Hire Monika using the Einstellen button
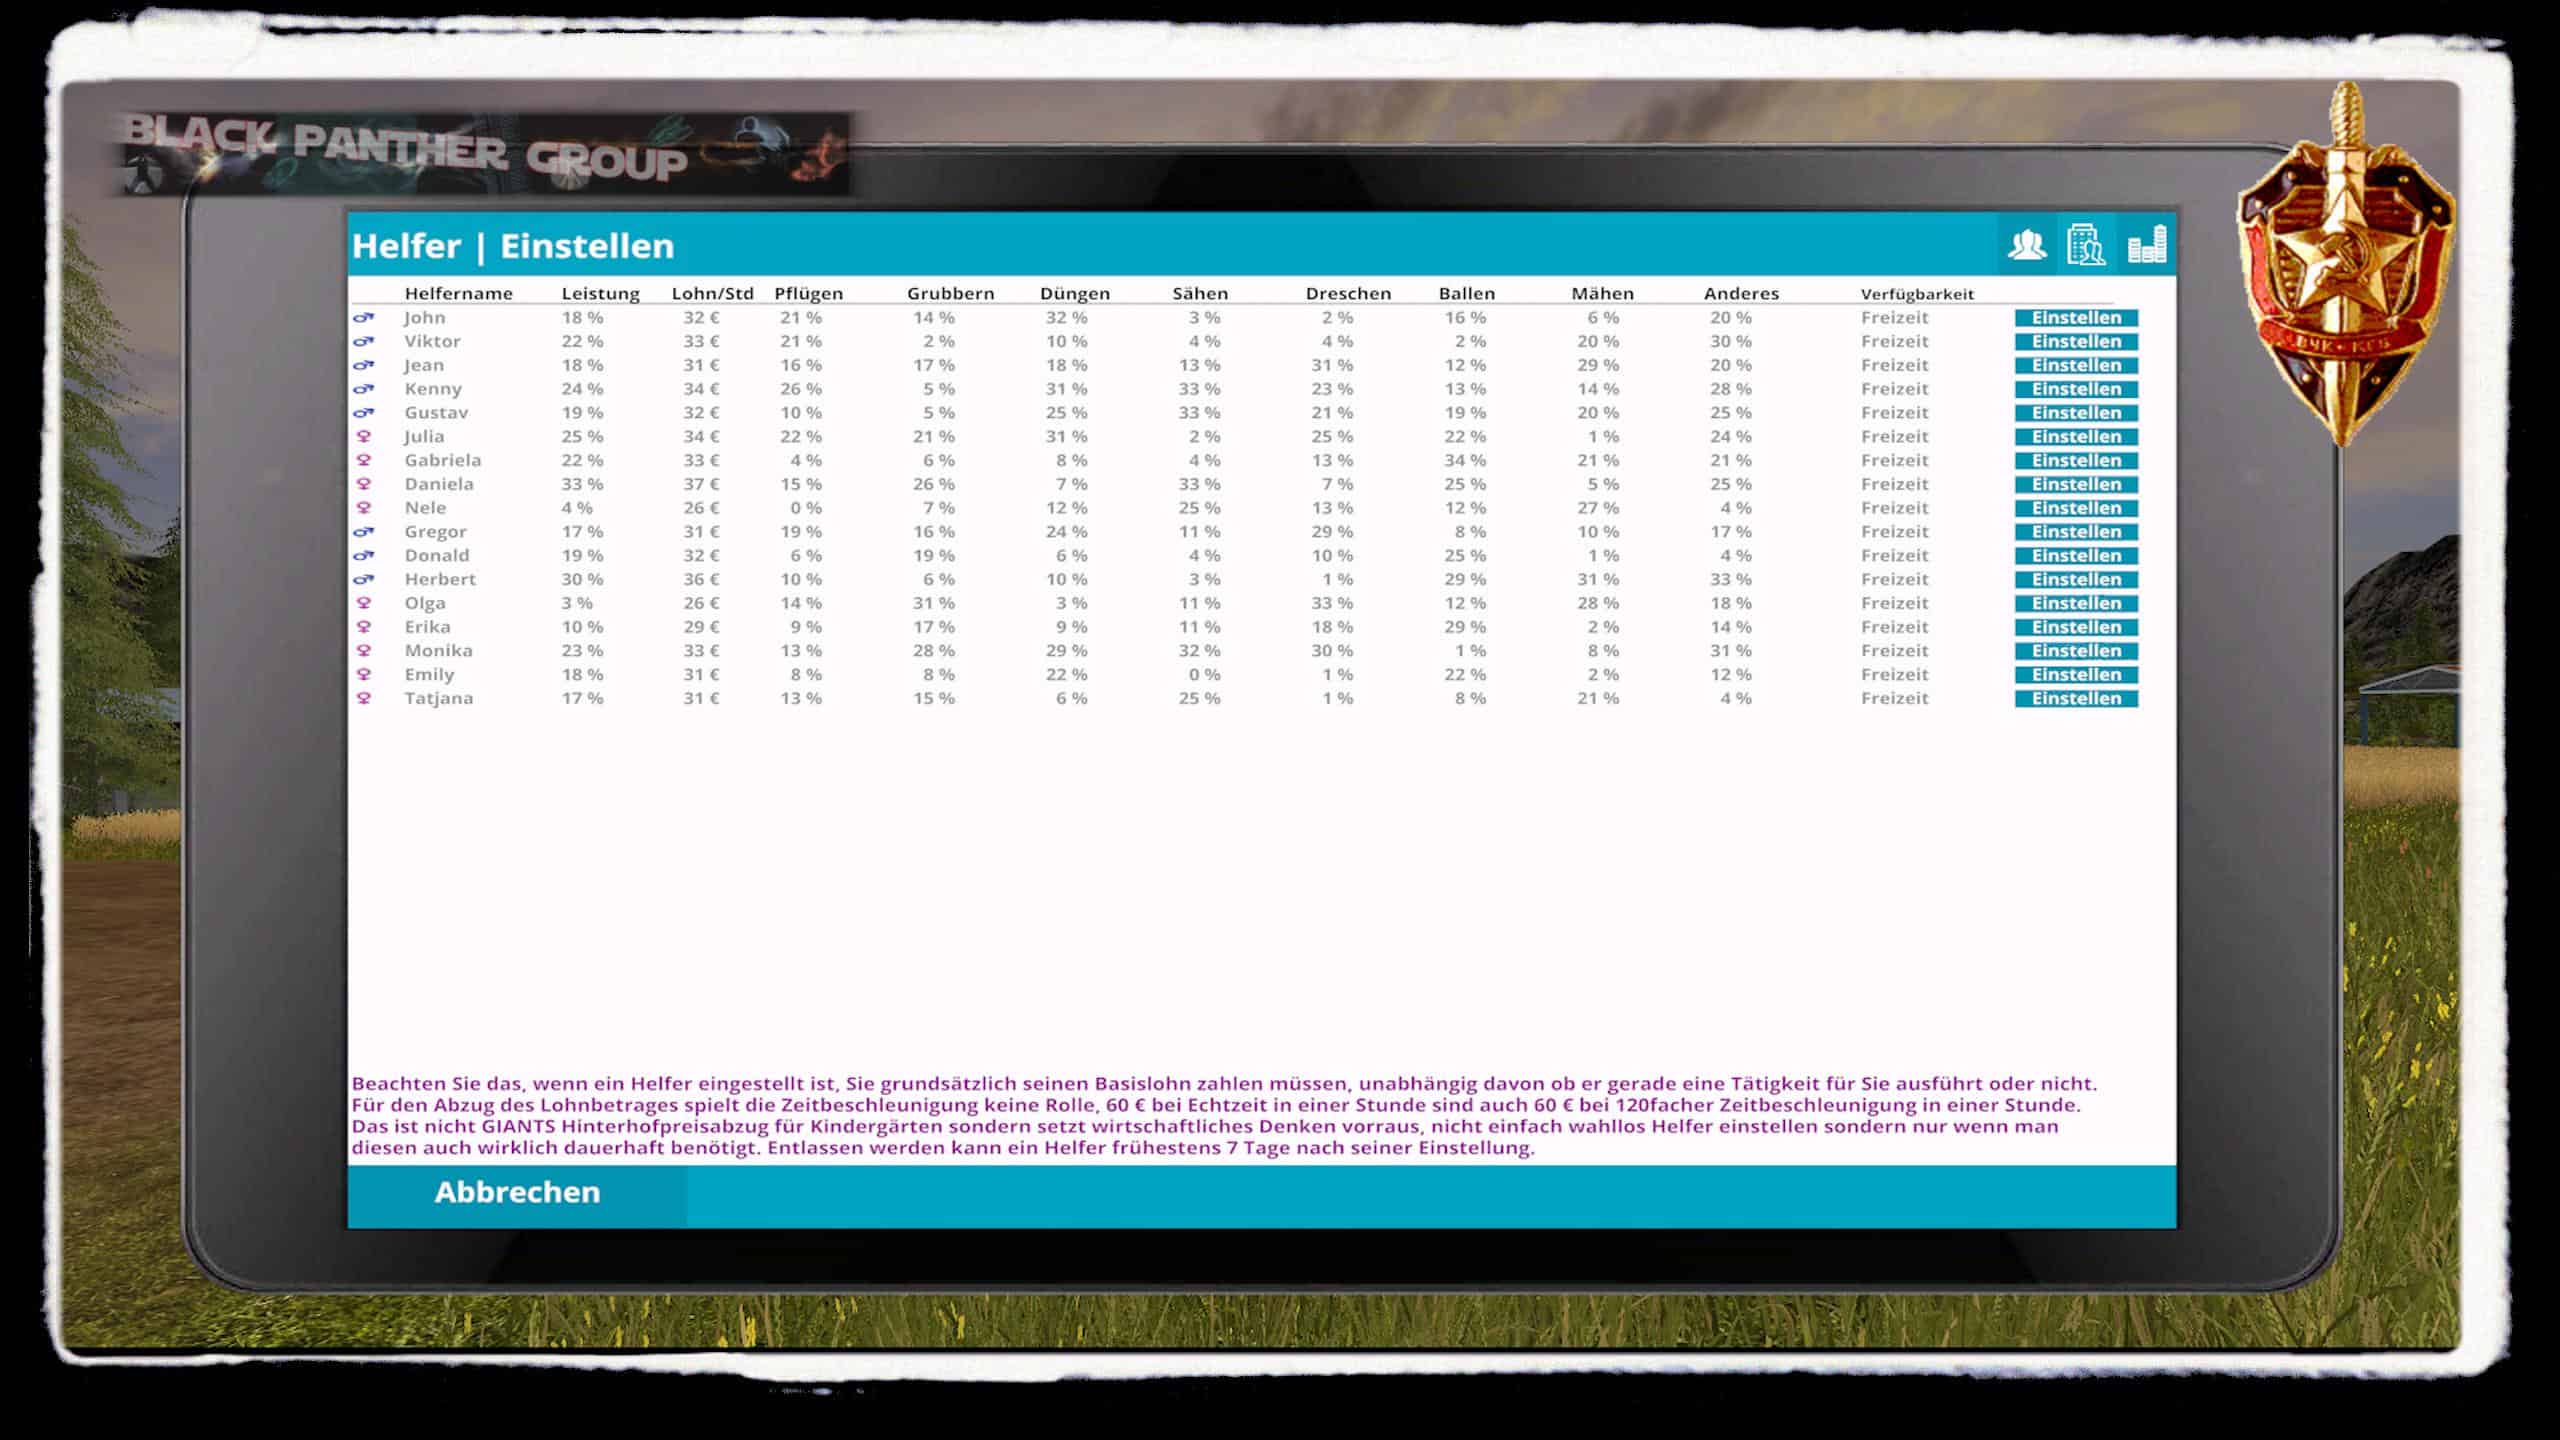 [2076, 651]
